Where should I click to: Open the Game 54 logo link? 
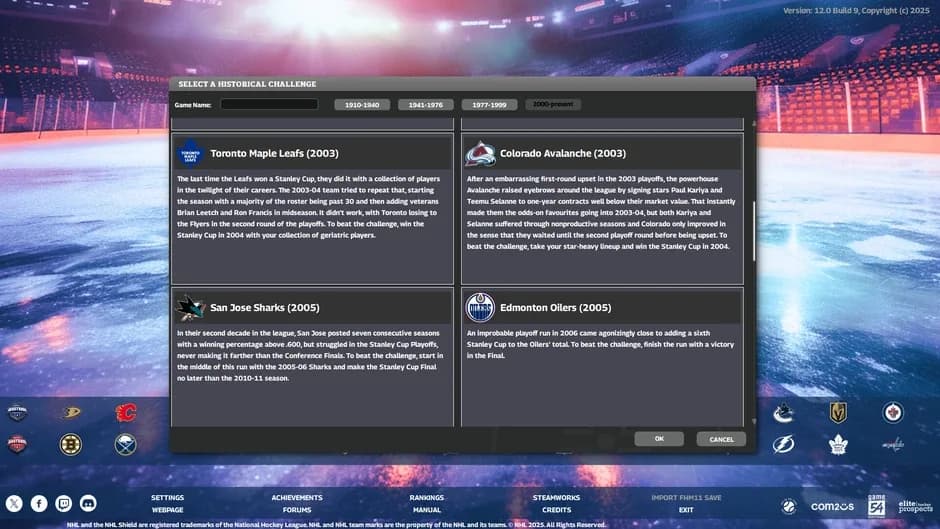[x=876, y=506]
